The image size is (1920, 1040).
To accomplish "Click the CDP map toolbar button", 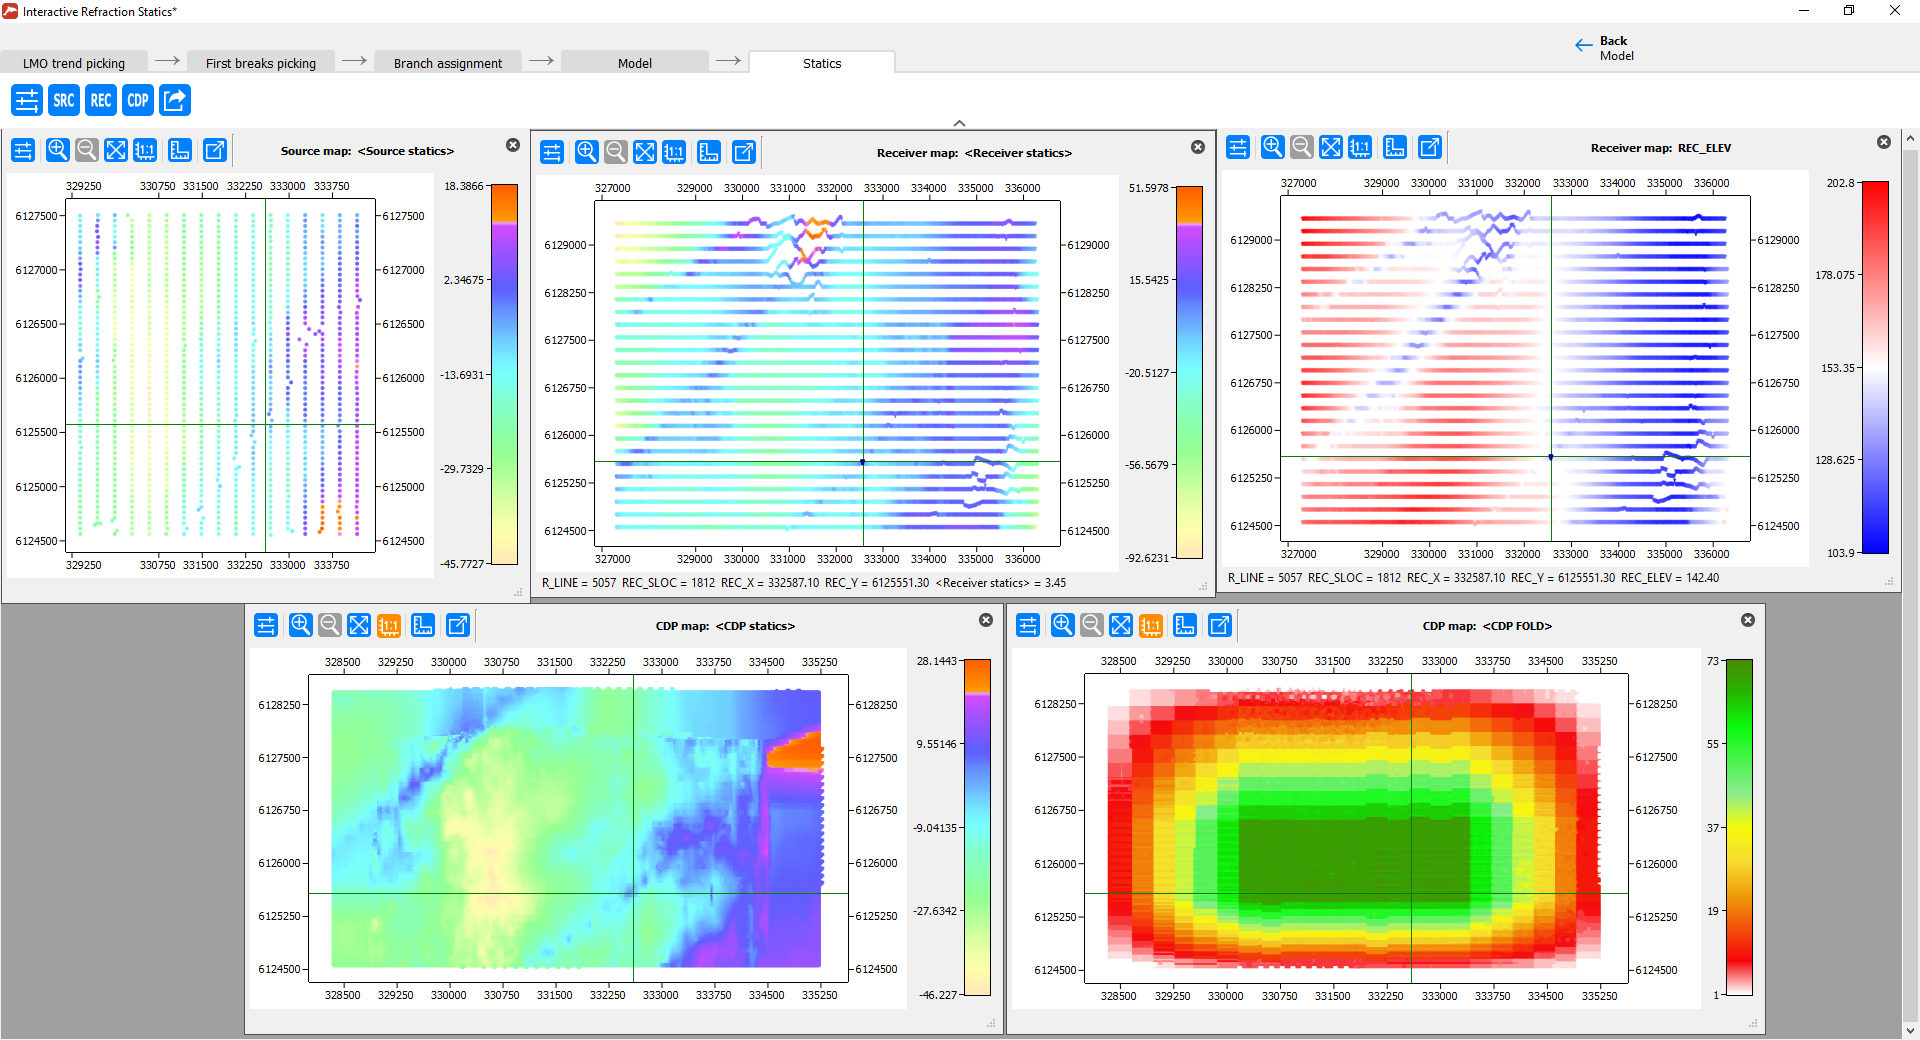I will point(138,100).
